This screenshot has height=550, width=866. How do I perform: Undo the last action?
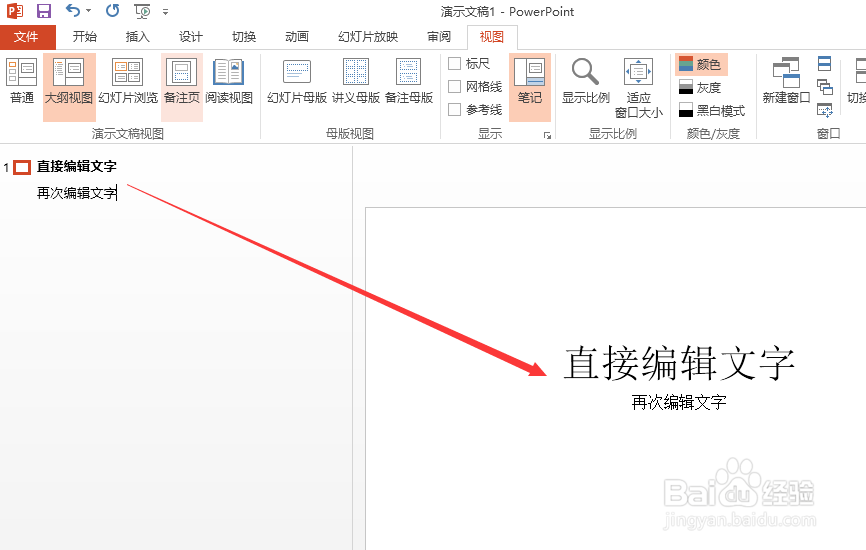pyautogui.click(x=72, y=10)
